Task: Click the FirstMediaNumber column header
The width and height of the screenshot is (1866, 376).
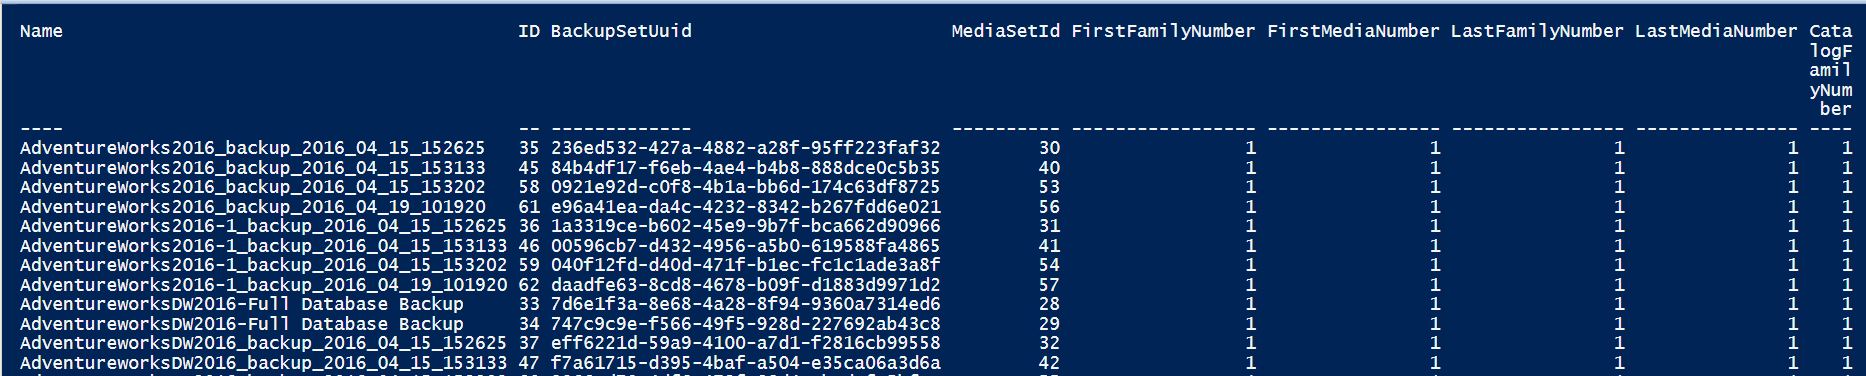Action: tap(1353, 31)
